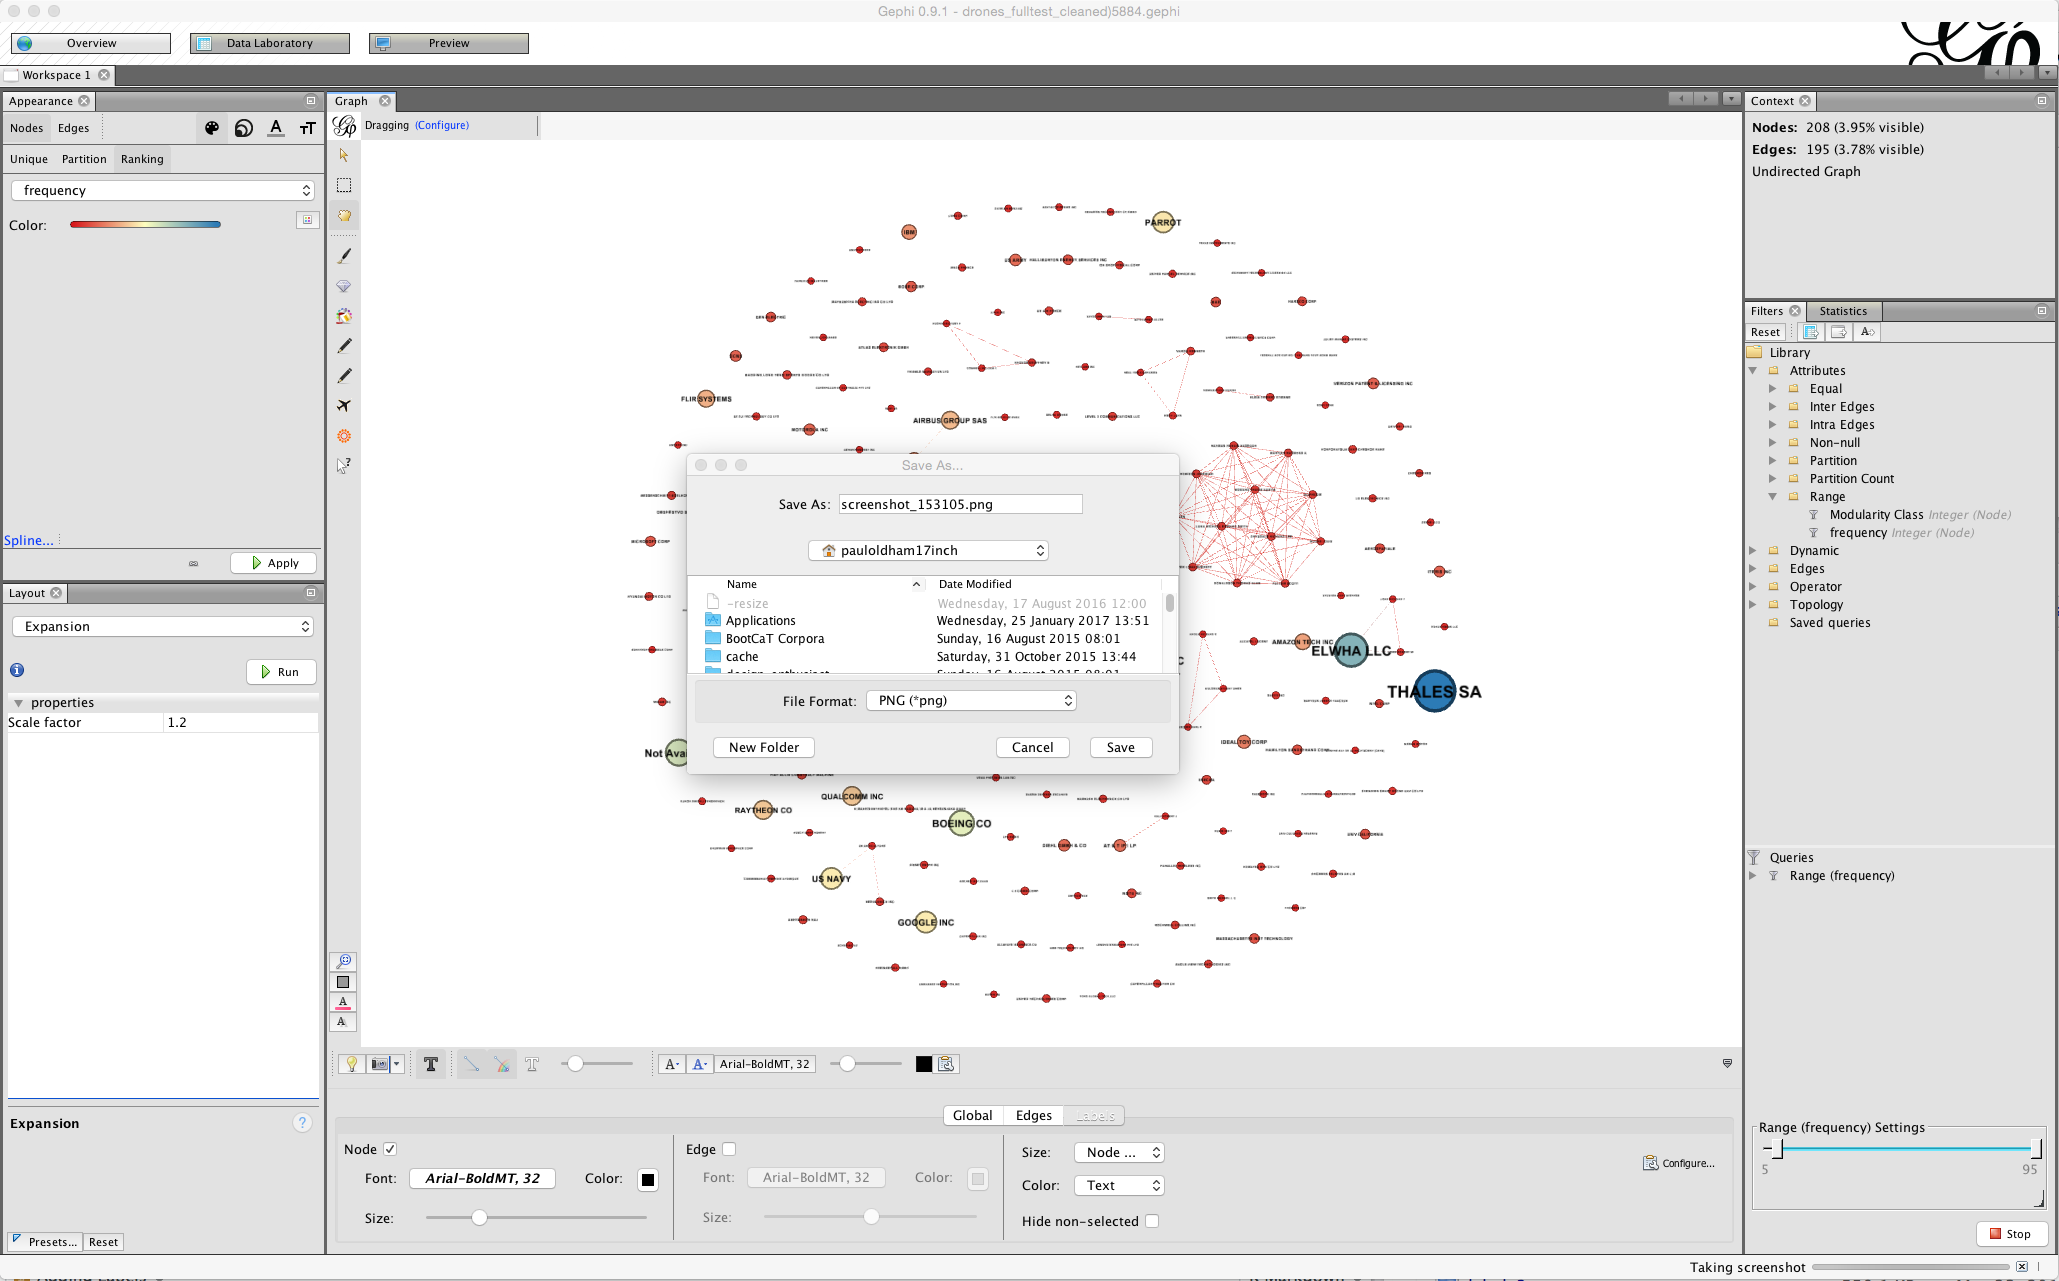Open screenshot camera dropdown arrow
Image resolution: width=2059 pixels, height=1281 pixels.
[397, 1064]
